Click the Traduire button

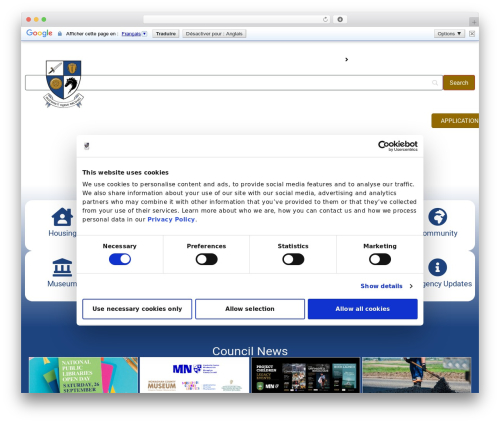[166, 34]
